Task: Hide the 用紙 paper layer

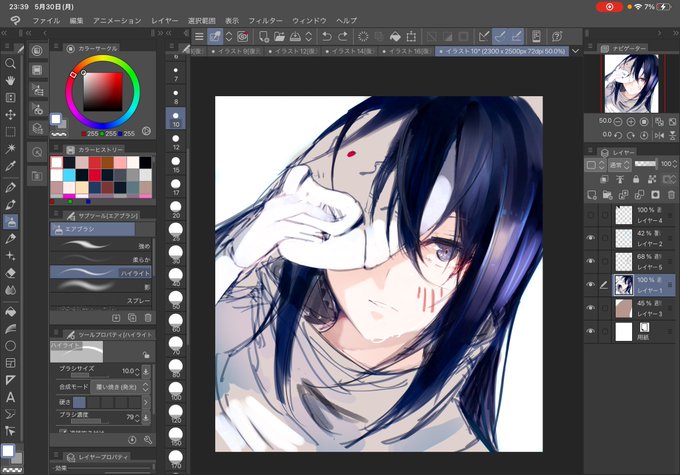Action: [591, 331]
